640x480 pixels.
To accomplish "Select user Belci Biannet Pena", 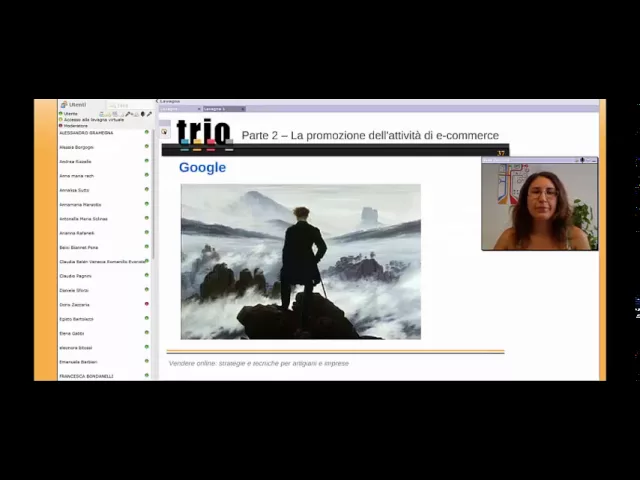I will (78, 247).
